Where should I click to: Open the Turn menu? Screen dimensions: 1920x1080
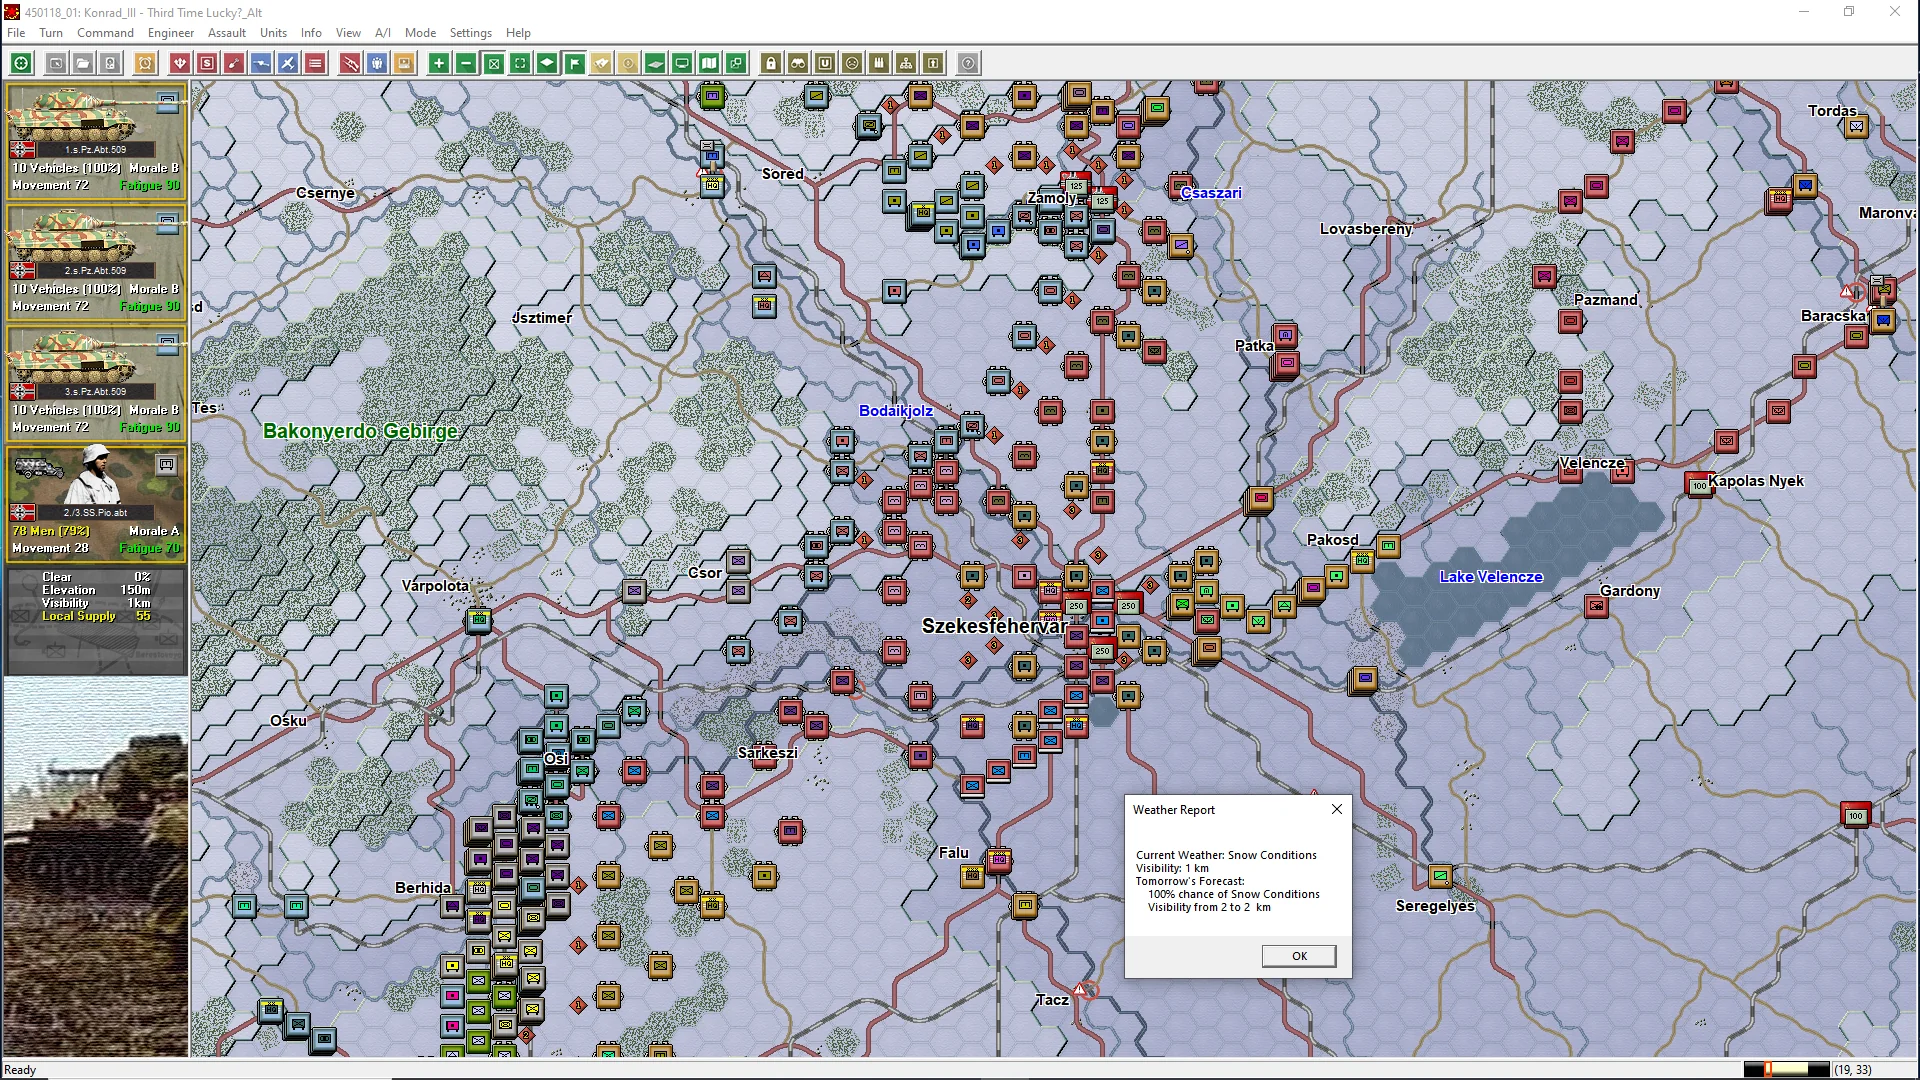(51, 33)
